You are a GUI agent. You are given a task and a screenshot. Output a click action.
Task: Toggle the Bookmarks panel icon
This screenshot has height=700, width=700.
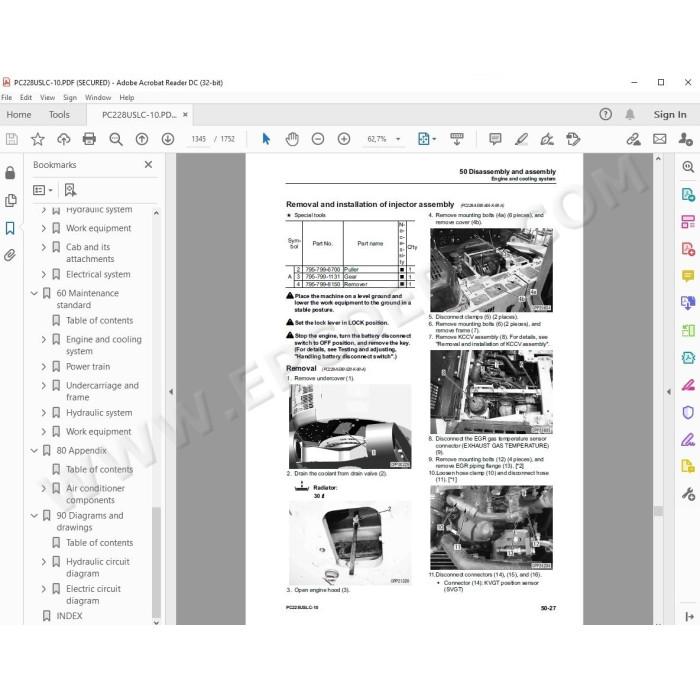[x=10, y=228]
